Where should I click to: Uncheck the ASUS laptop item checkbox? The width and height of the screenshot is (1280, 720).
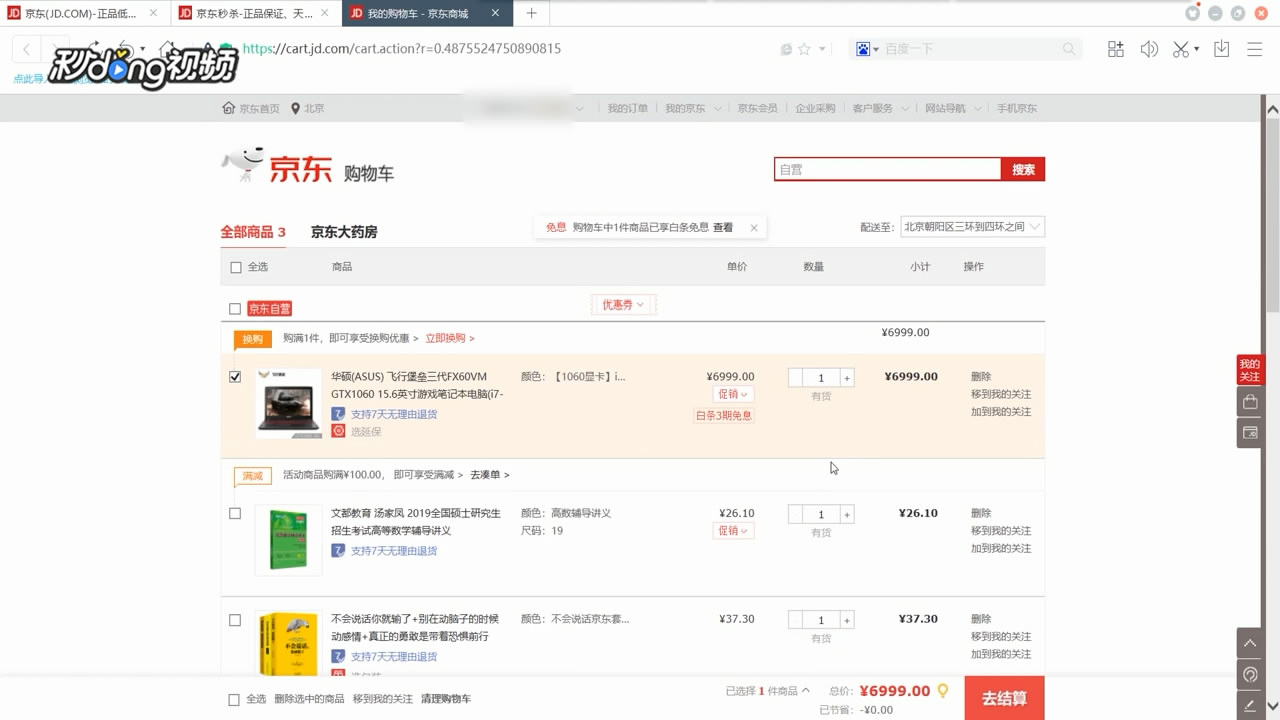(x=235, y=377)
